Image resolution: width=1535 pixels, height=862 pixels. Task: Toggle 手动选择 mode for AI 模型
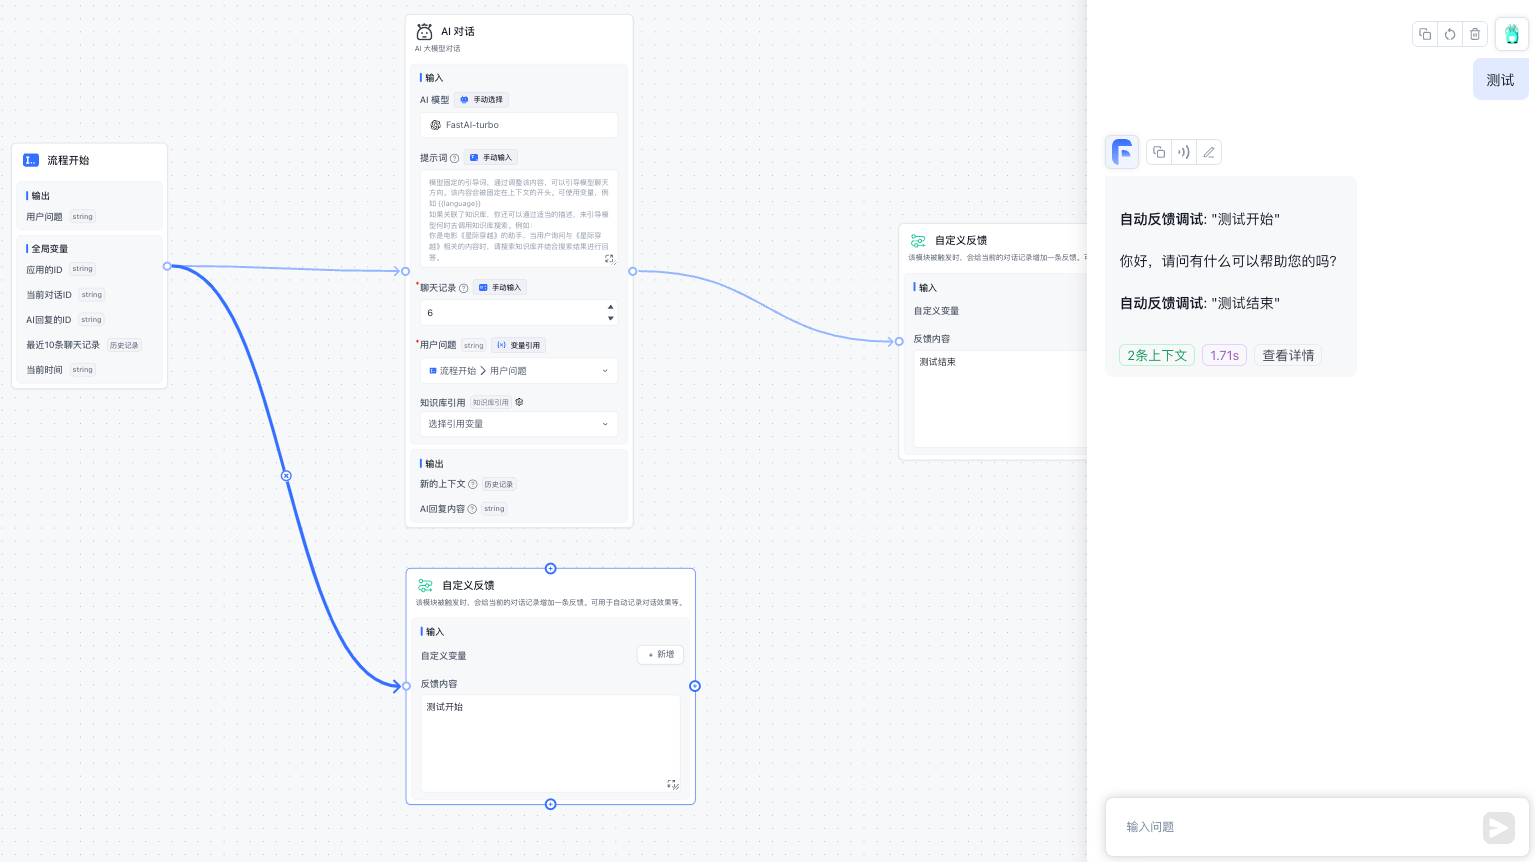click(x=482, y=100)
